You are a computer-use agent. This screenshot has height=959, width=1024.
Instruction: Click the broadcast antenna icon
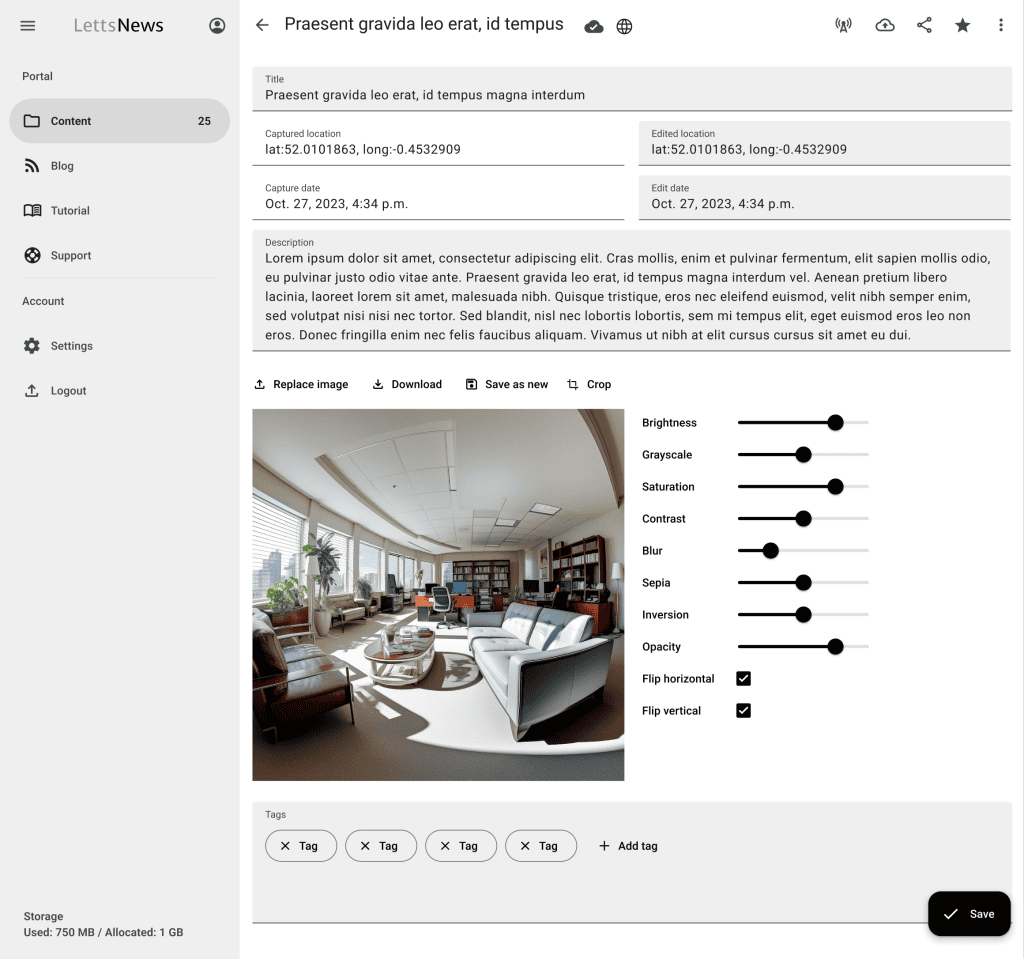843,26
